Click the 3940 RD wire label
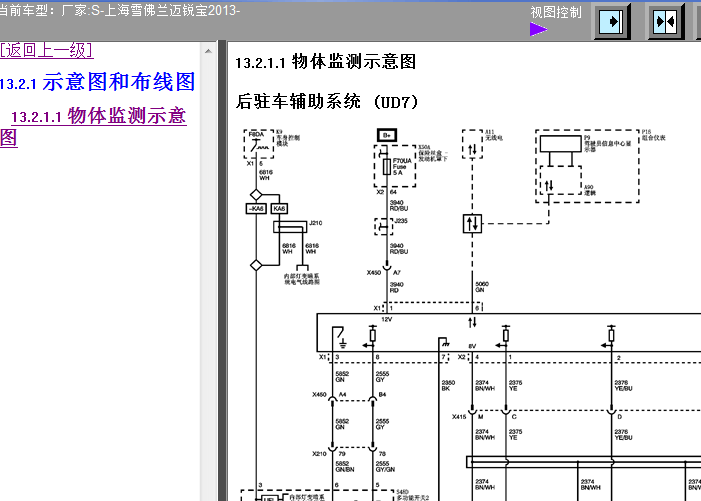 [396, 287]
